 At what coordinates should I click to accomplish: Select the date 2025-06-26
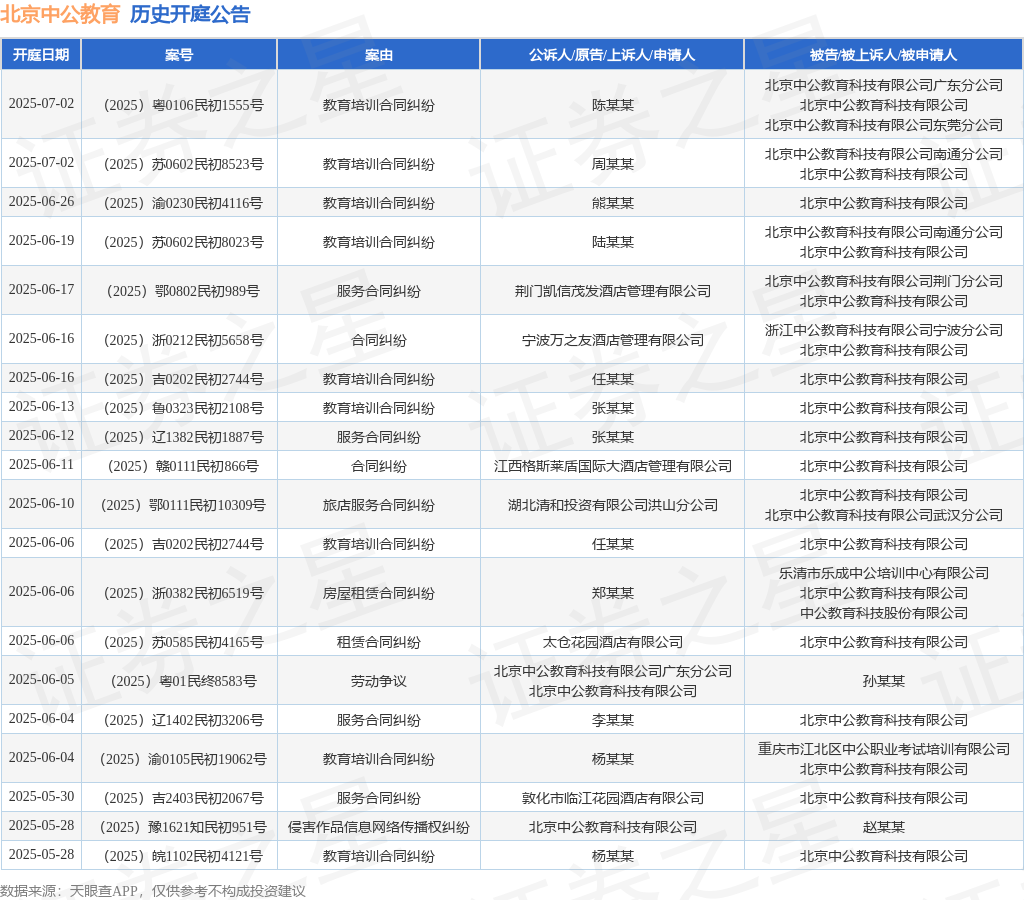click(x=41, y=201)
